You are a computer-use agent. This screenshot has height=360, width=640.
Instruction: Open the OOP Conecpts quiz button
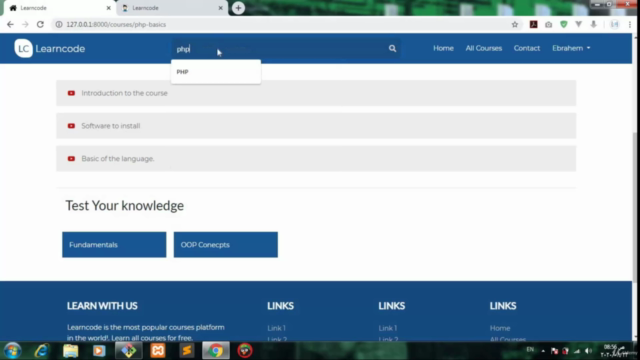point(225,244)
